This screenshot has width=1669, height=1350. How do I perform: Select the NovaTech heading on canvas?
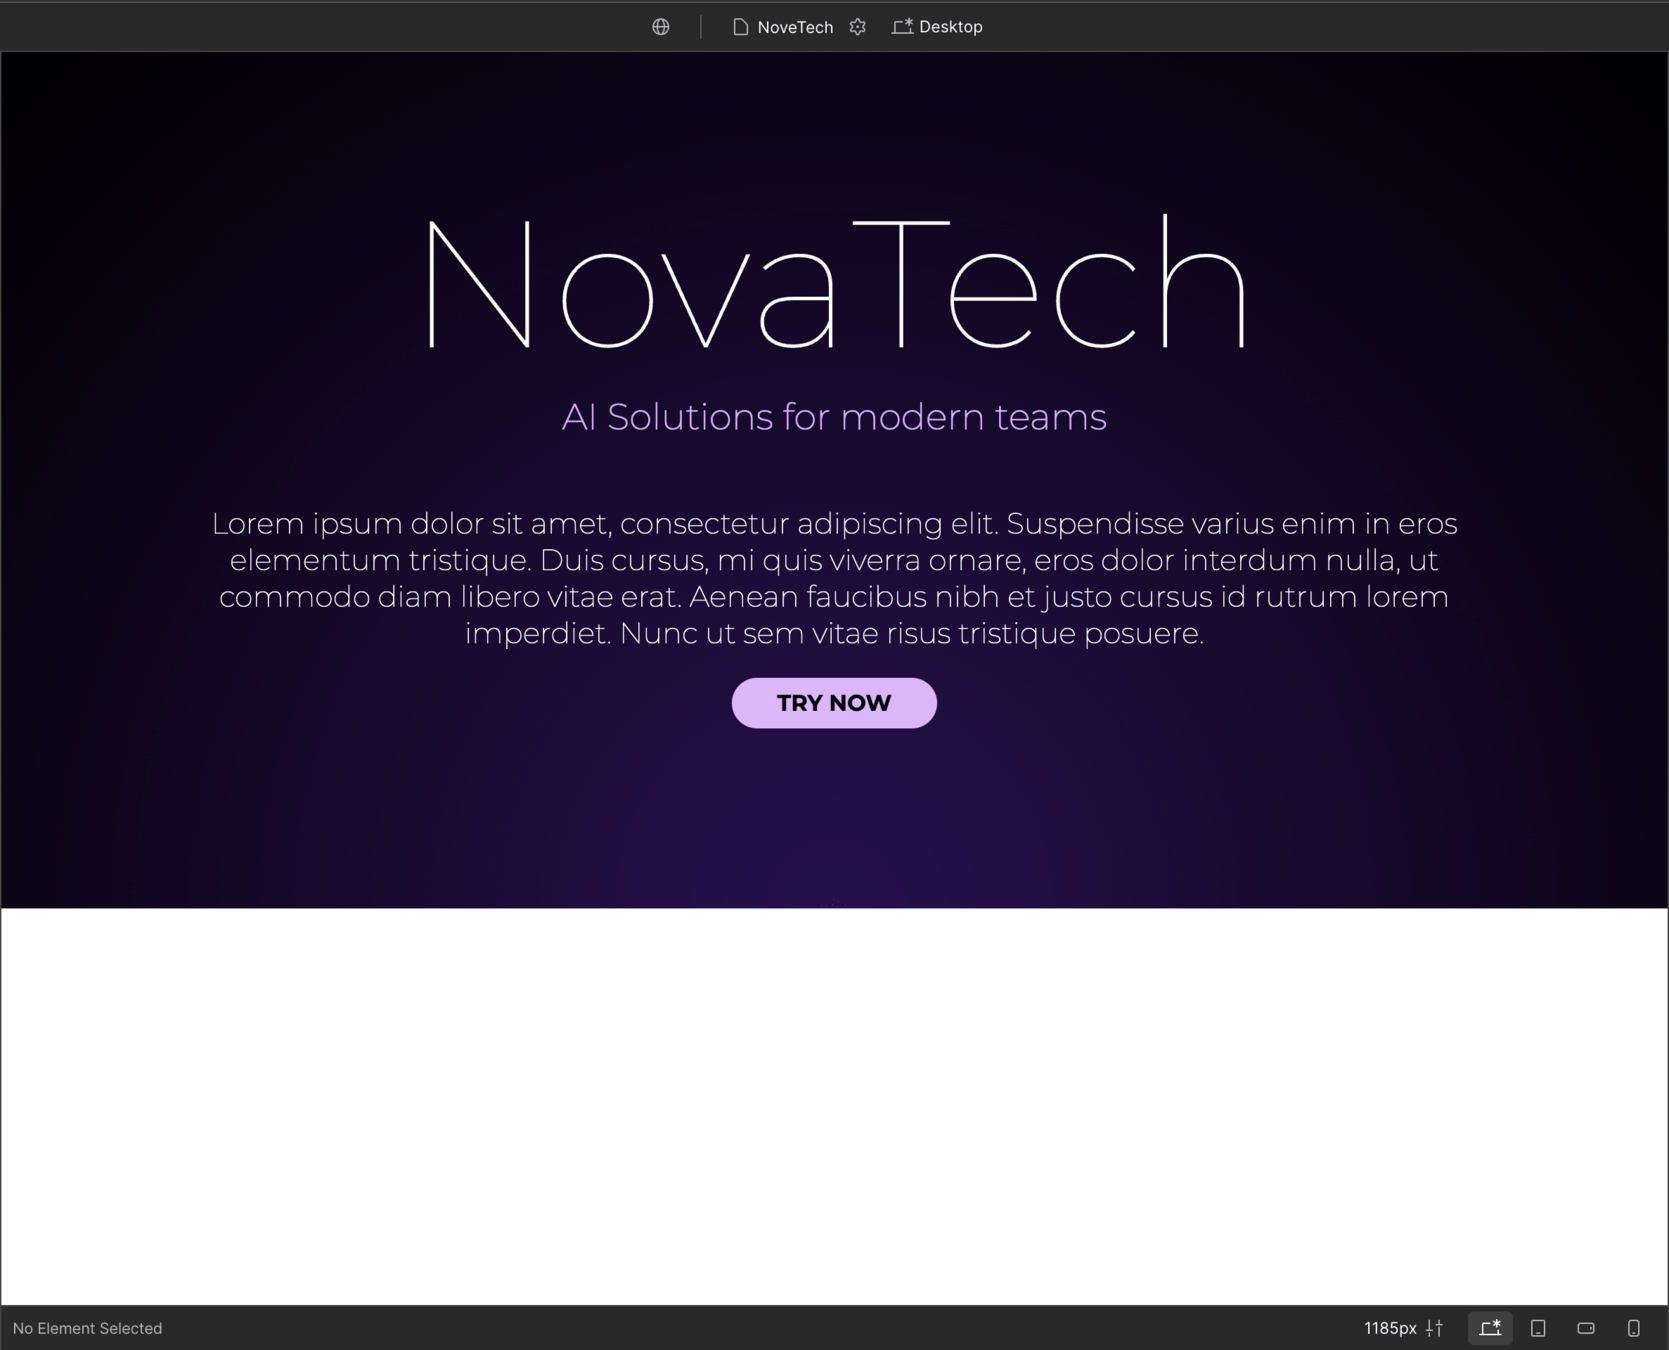(836, 283)
